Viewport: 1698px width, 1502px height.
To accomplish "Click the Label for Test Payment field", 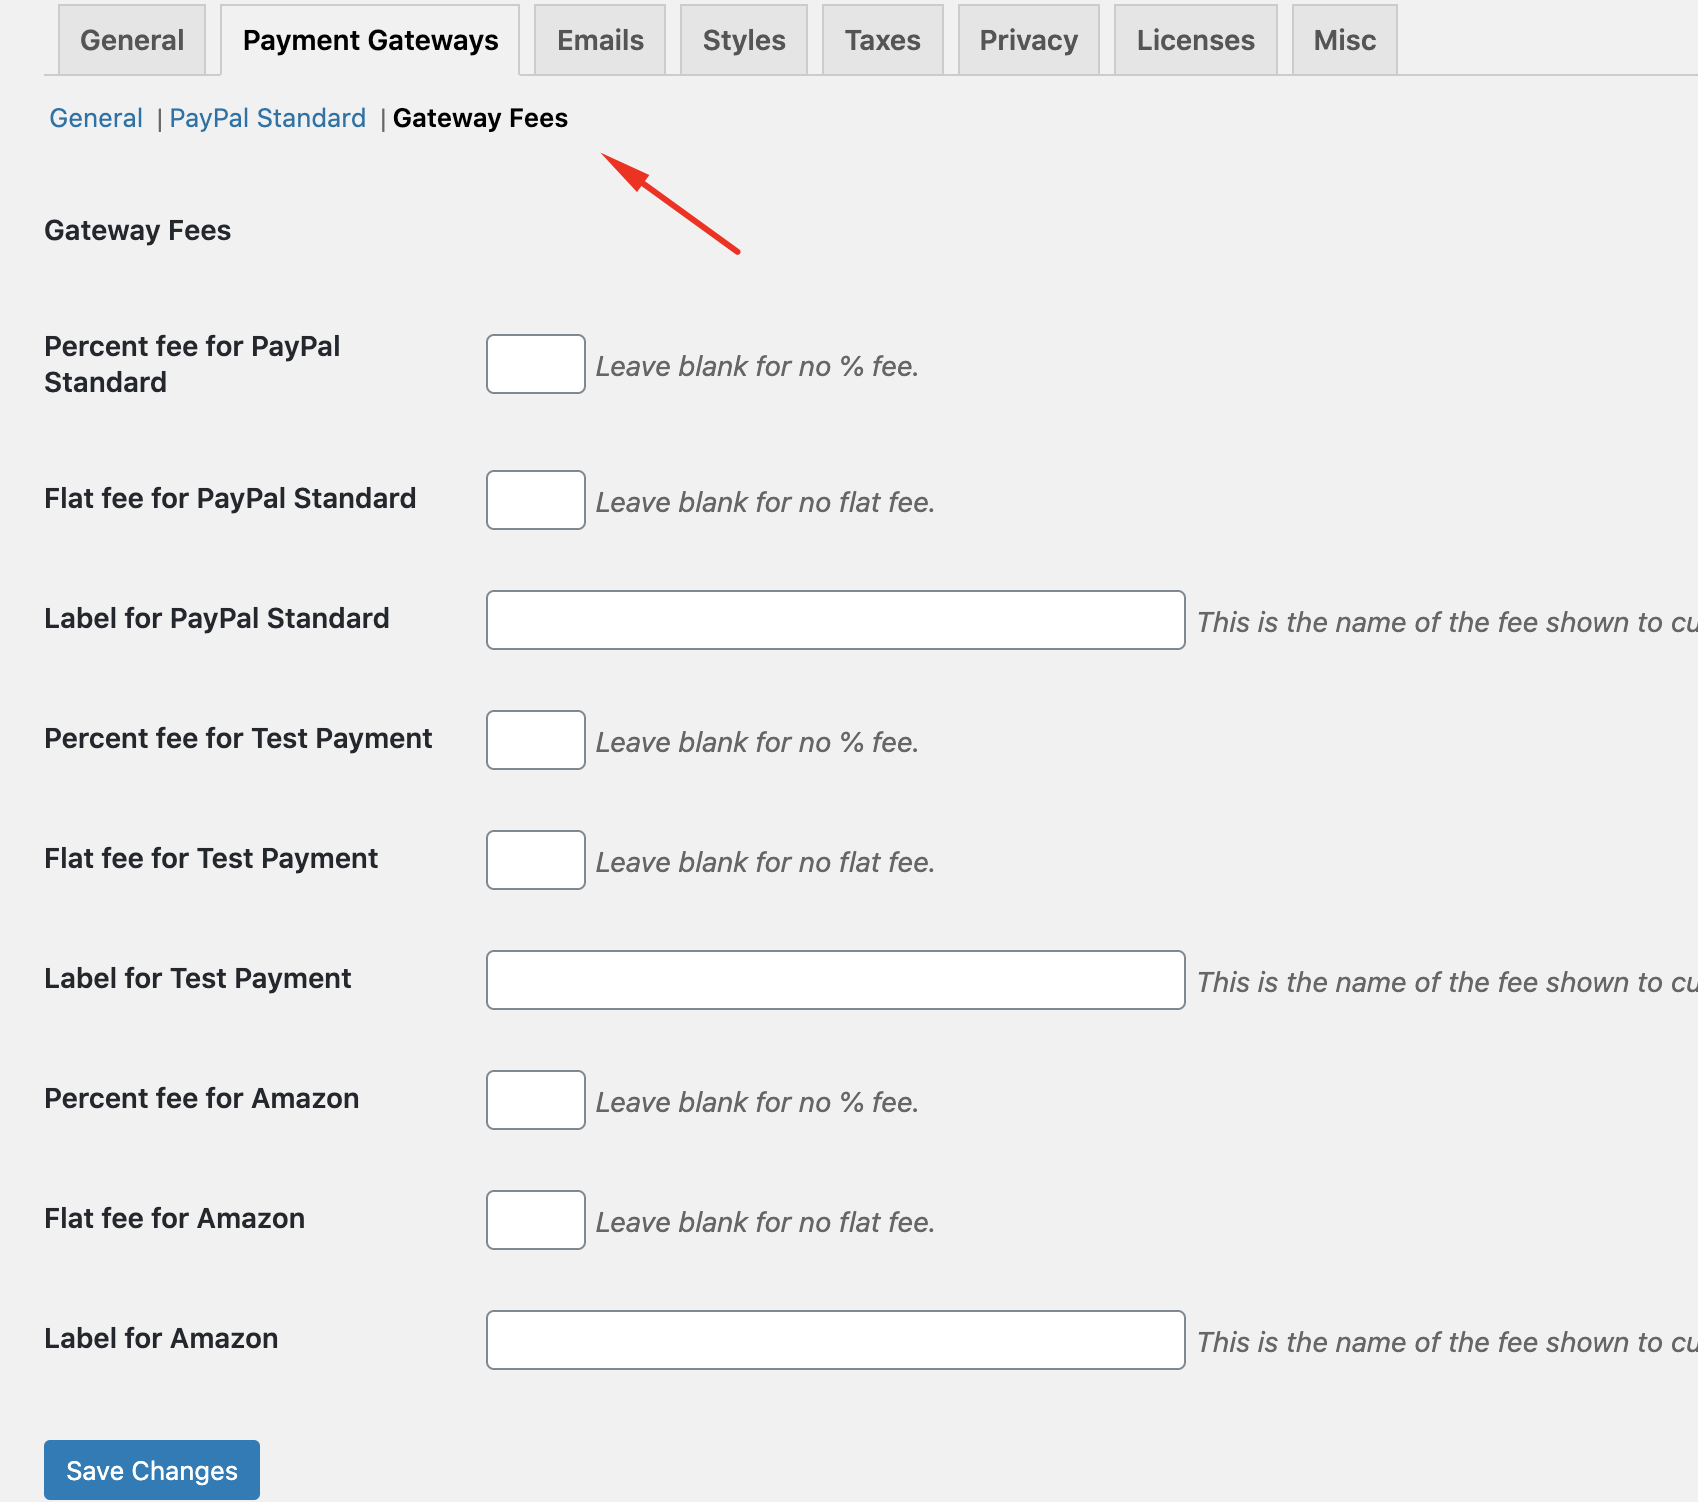I will (x=835, y=980).
